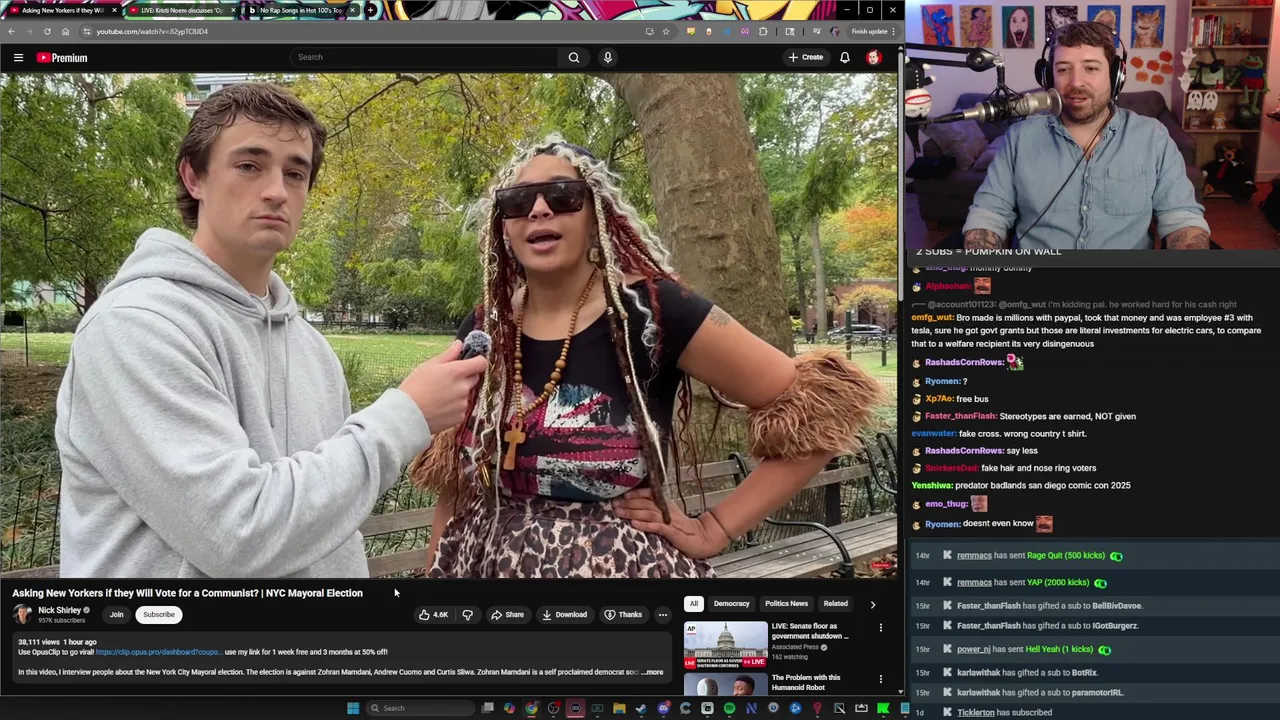Open the YouTube account avatar menu
The image size is (1280, 720).
[873, 57]
